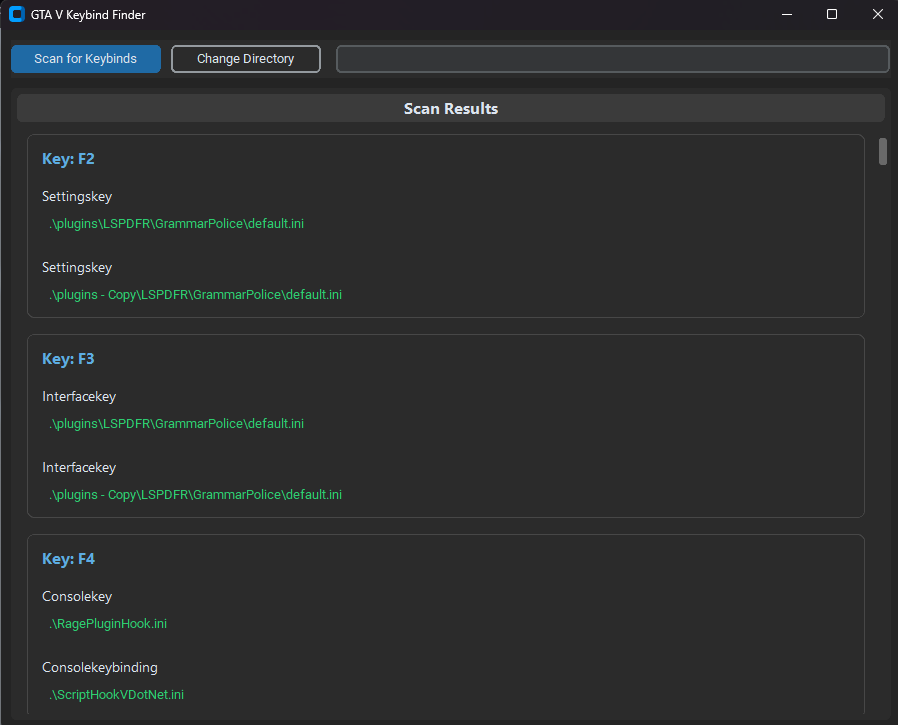Image resolution: width=898 pixels, height=725 pixels.
Task: Minimize the GTA V Keybind Finder window
Action: coord(786,15)
